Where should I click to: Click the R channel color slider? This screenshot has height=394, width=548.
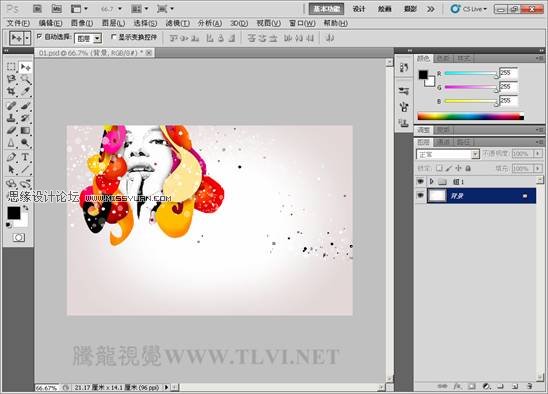click(x=471, y=73)
